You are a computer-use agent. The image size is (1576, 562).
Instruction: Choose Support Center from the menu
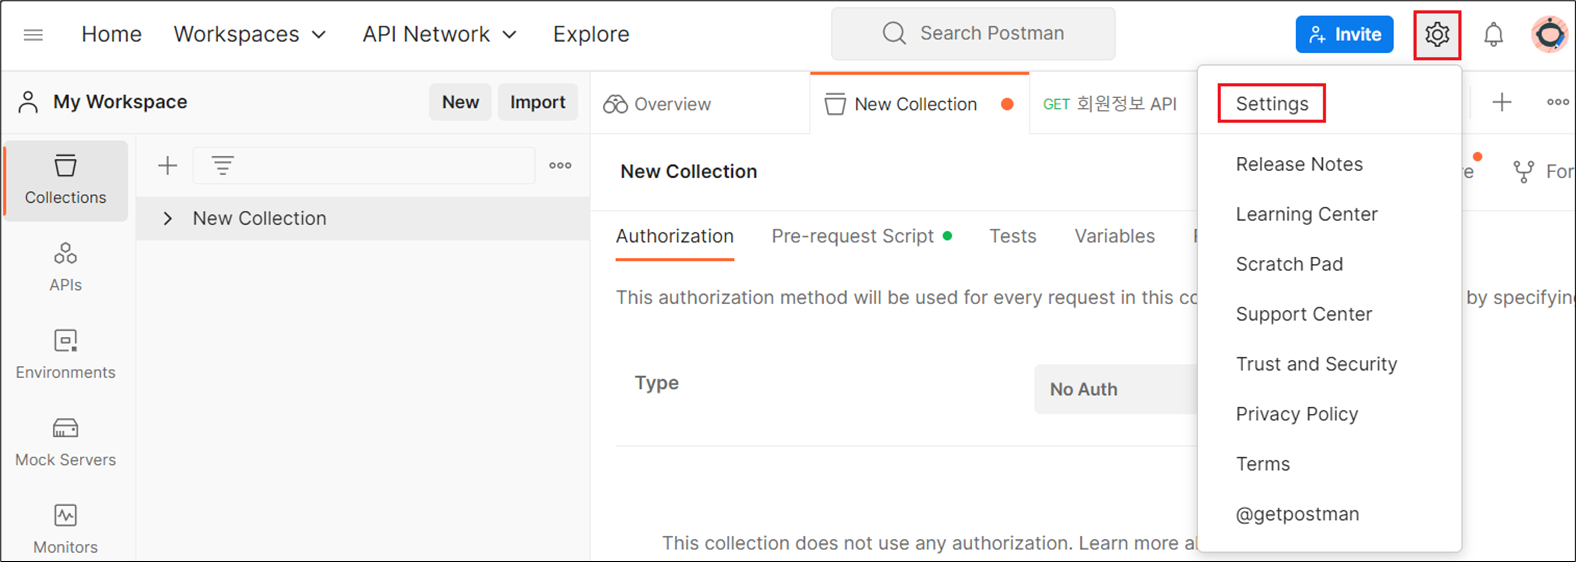pyautogui.click(x=1304, y=314)
